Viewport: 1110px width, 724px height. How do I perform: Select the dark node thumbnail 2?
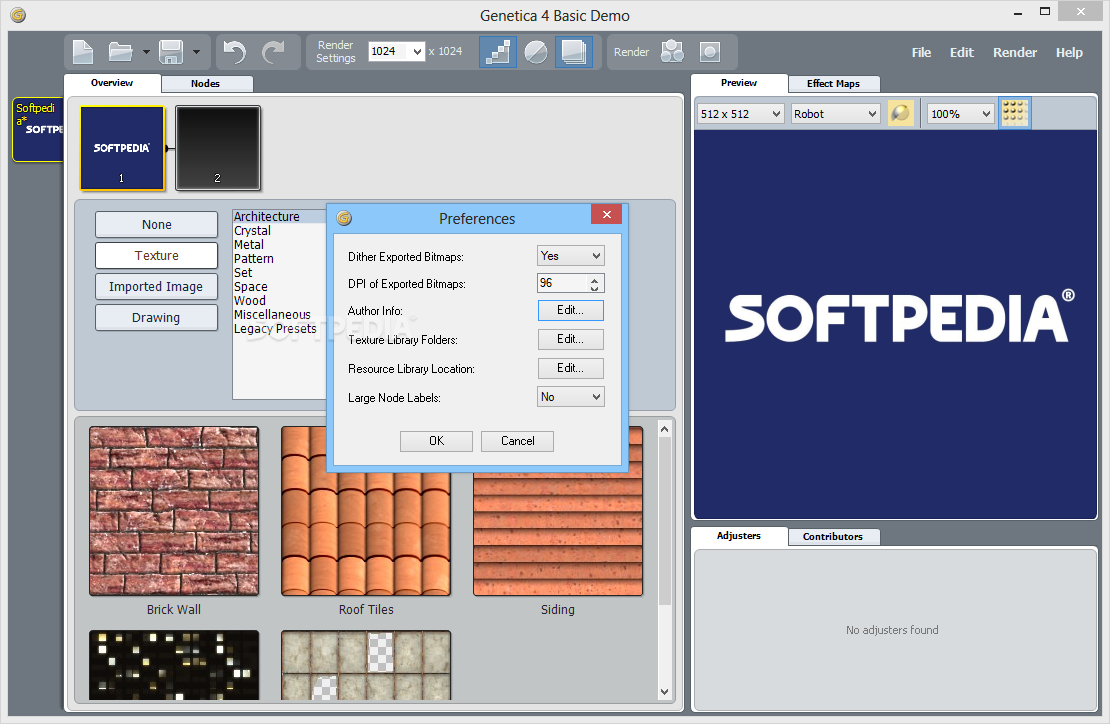click(x=218, y=148)
